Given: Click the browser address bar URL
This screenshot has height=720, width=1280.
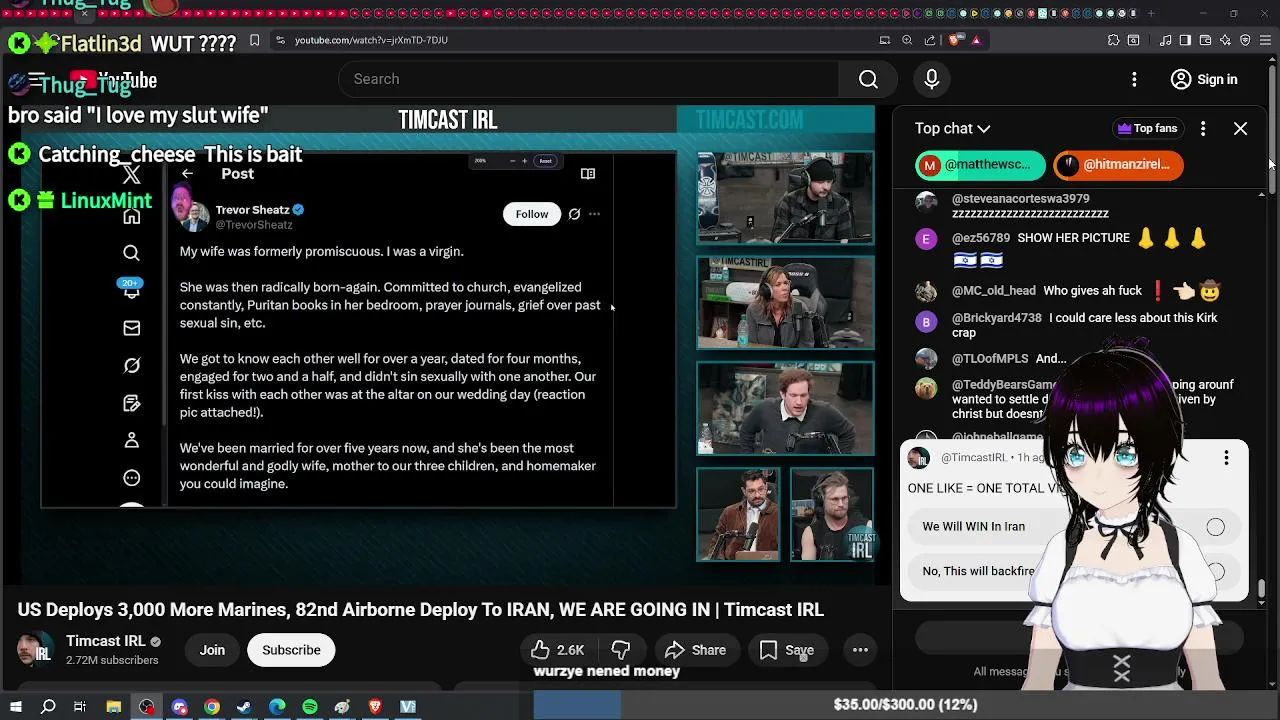Looking at the screenshot, I should [x=371, y=40].
